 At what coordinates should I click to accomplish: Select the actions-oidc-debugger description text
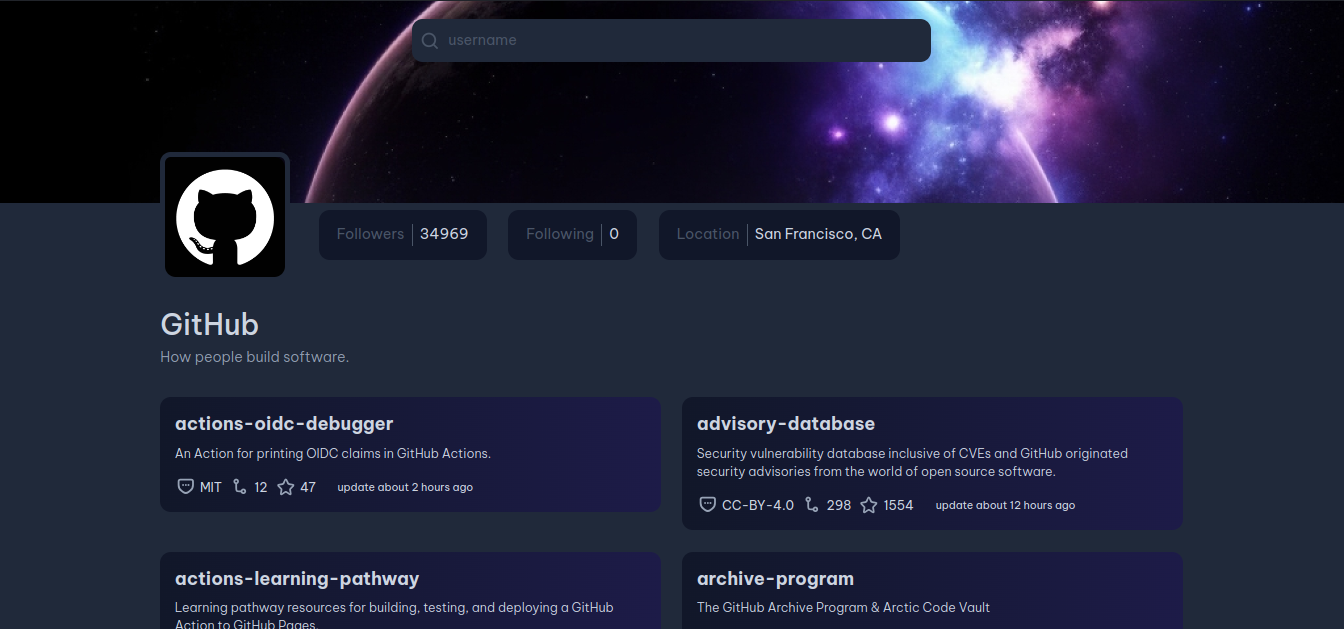point(333,453)
